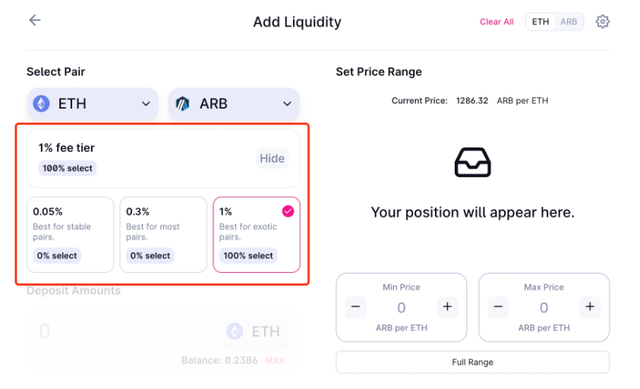Click the Min Price value field
Viewport: 640px width, 389px height.
pyautogui.click(x=401, y=307)
